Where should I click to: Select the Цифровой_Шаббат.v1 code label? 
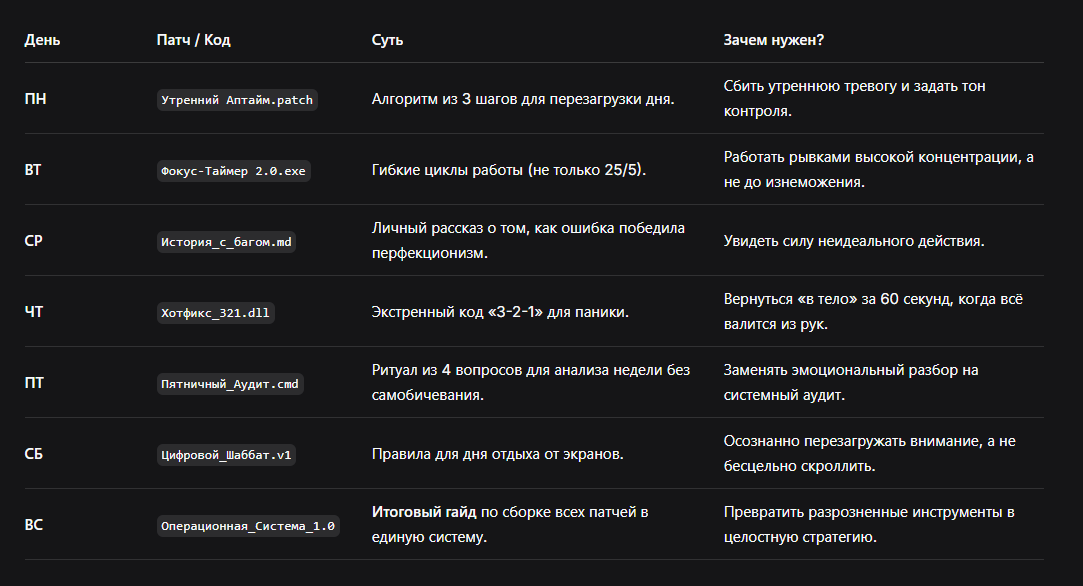227,455
